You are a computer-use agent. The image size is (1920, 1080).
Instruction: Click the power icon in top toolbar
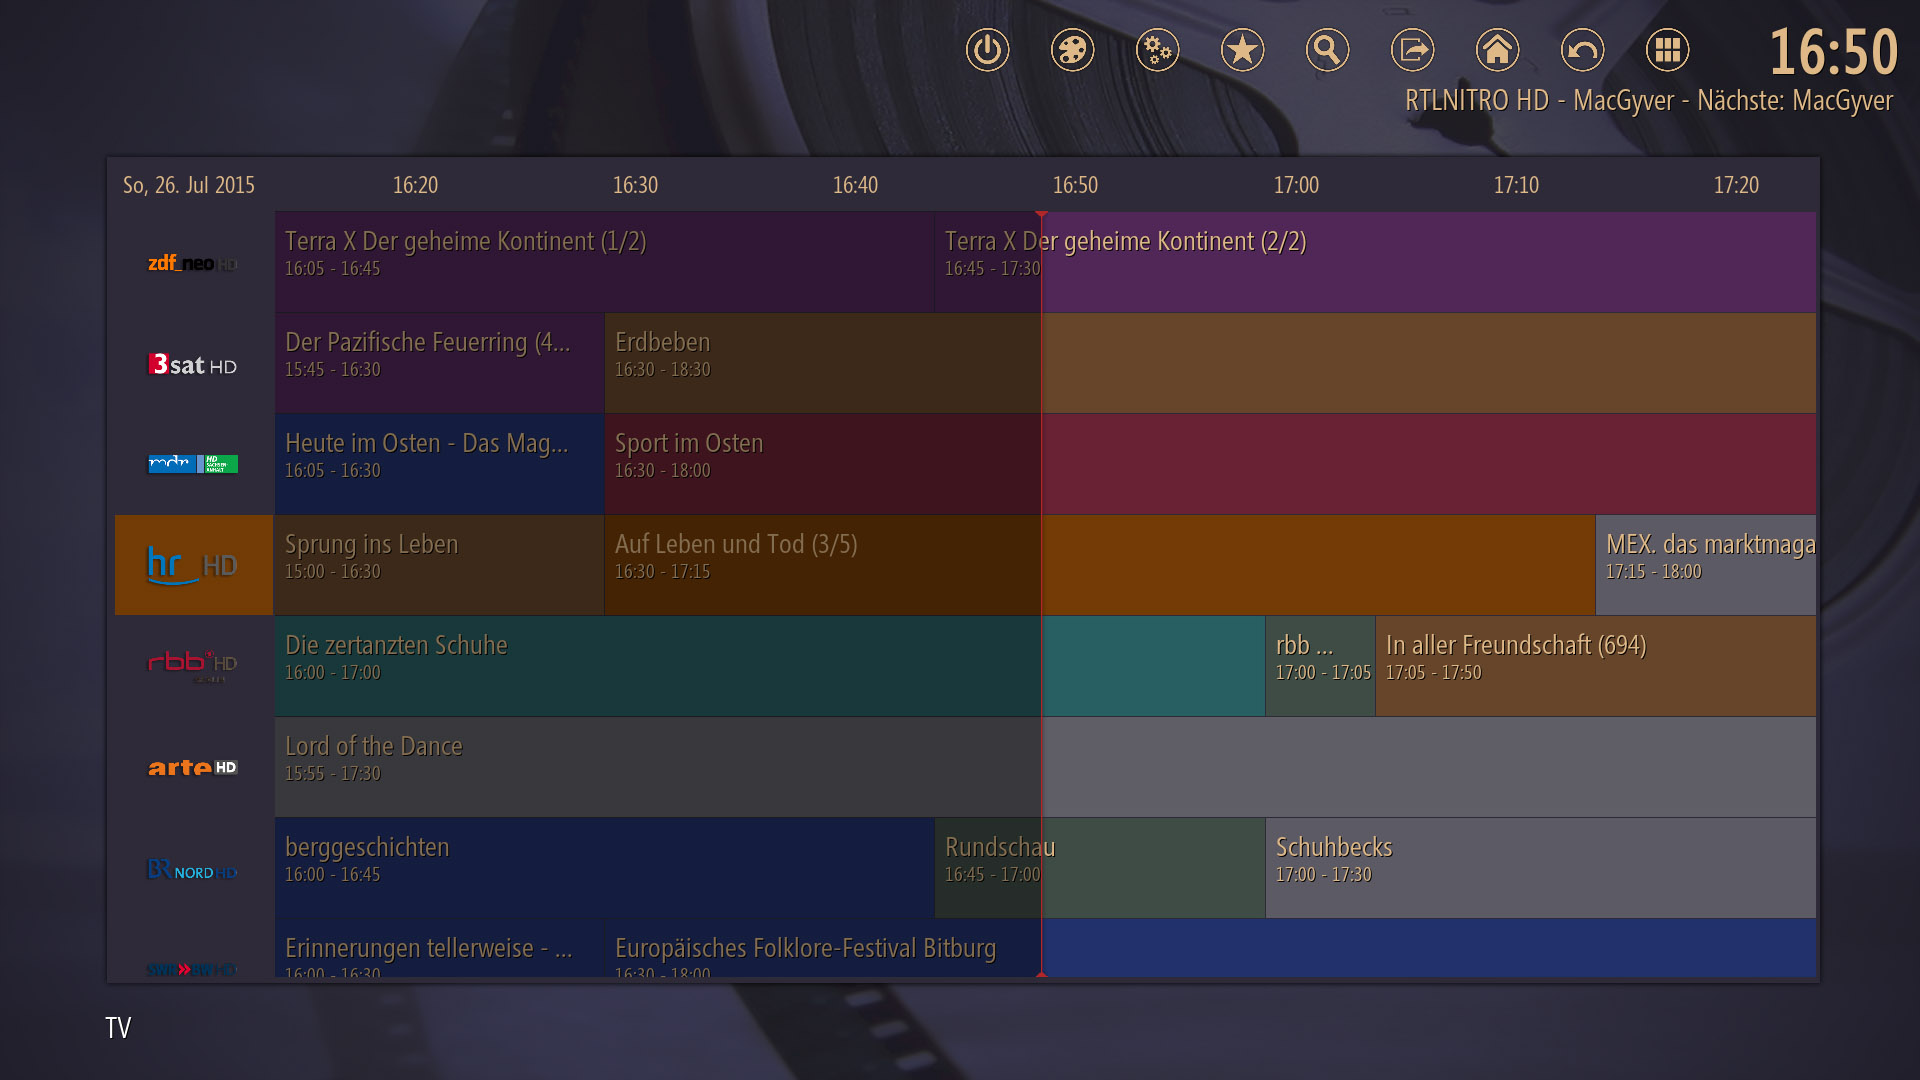coord(987,50)
